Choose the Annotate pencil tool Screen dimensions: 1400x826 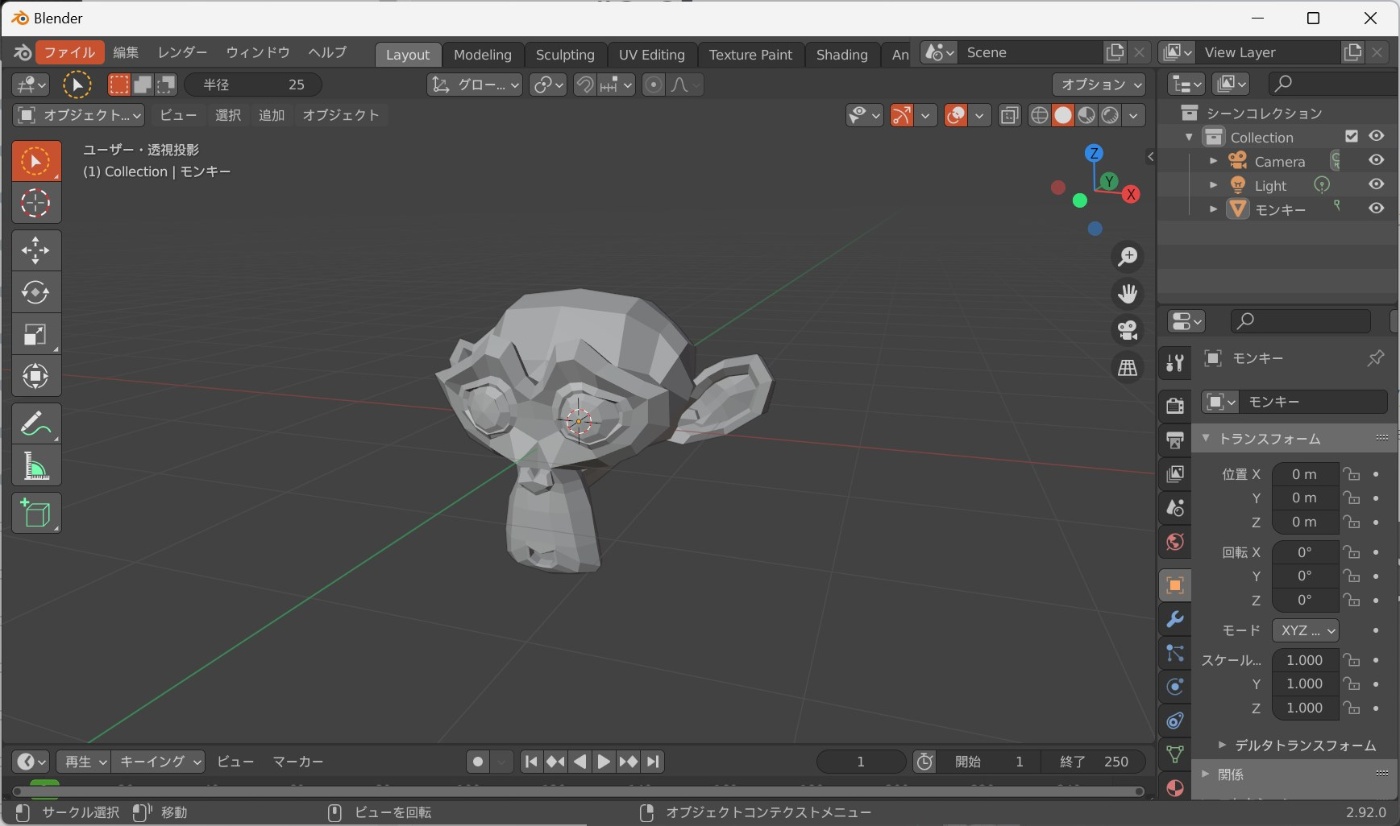36,424
